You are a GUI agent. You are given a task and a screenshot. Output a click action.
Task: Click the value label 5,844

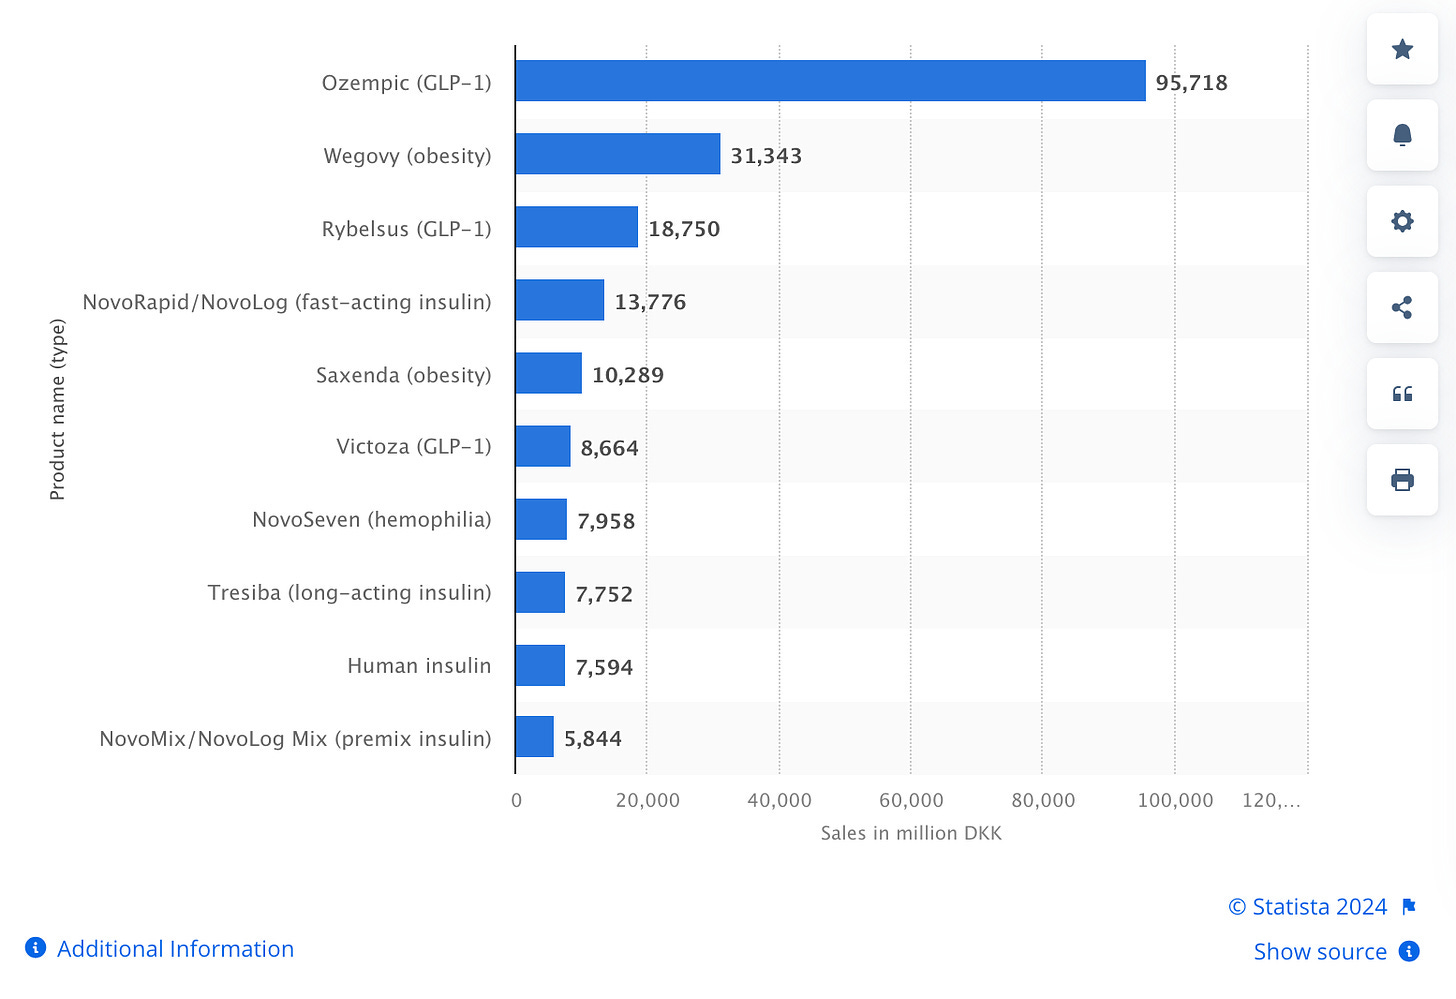point(593,739)
